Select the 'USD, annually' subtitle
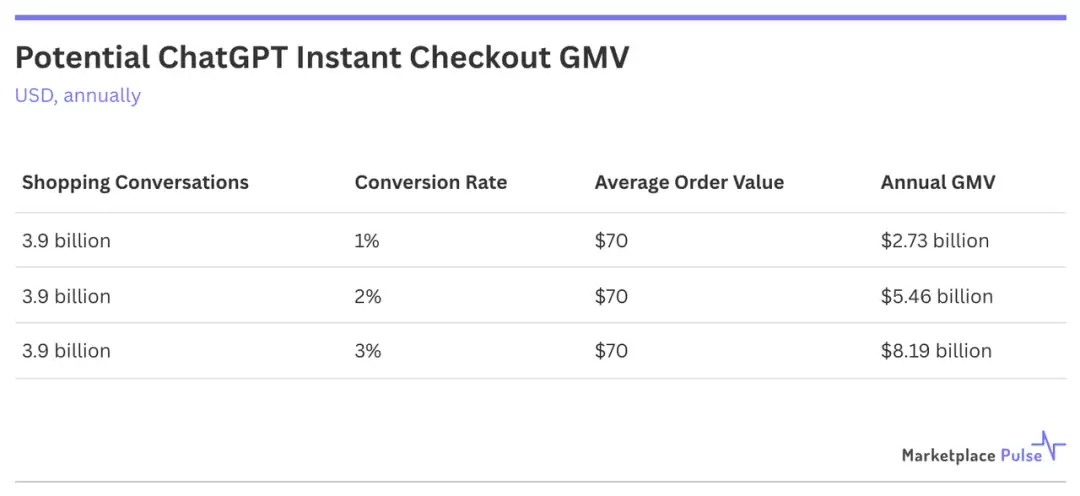This screenshot has height=496, width=1080. click(x=78, y=96)
